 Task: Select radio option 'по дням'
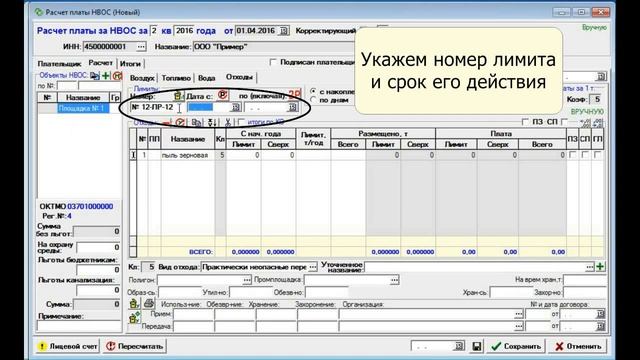[313, 100]
